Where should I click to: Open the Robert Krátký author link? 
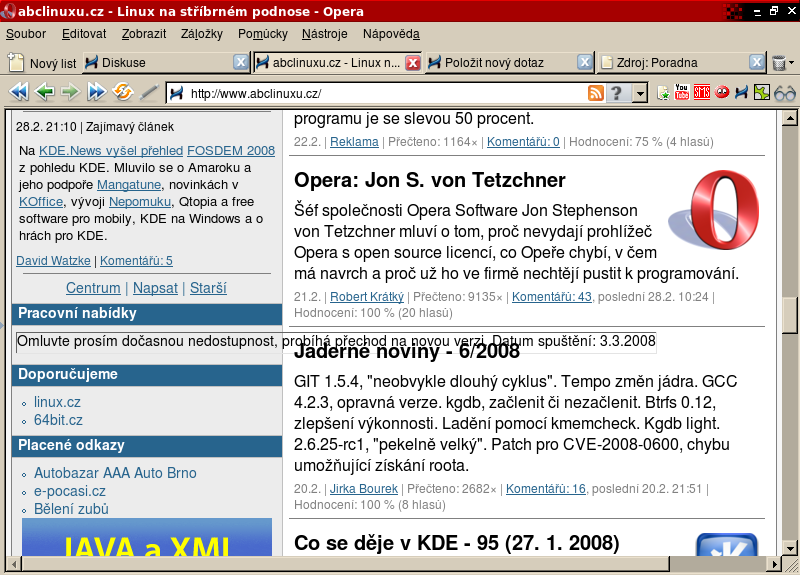[x=367, y=296]
